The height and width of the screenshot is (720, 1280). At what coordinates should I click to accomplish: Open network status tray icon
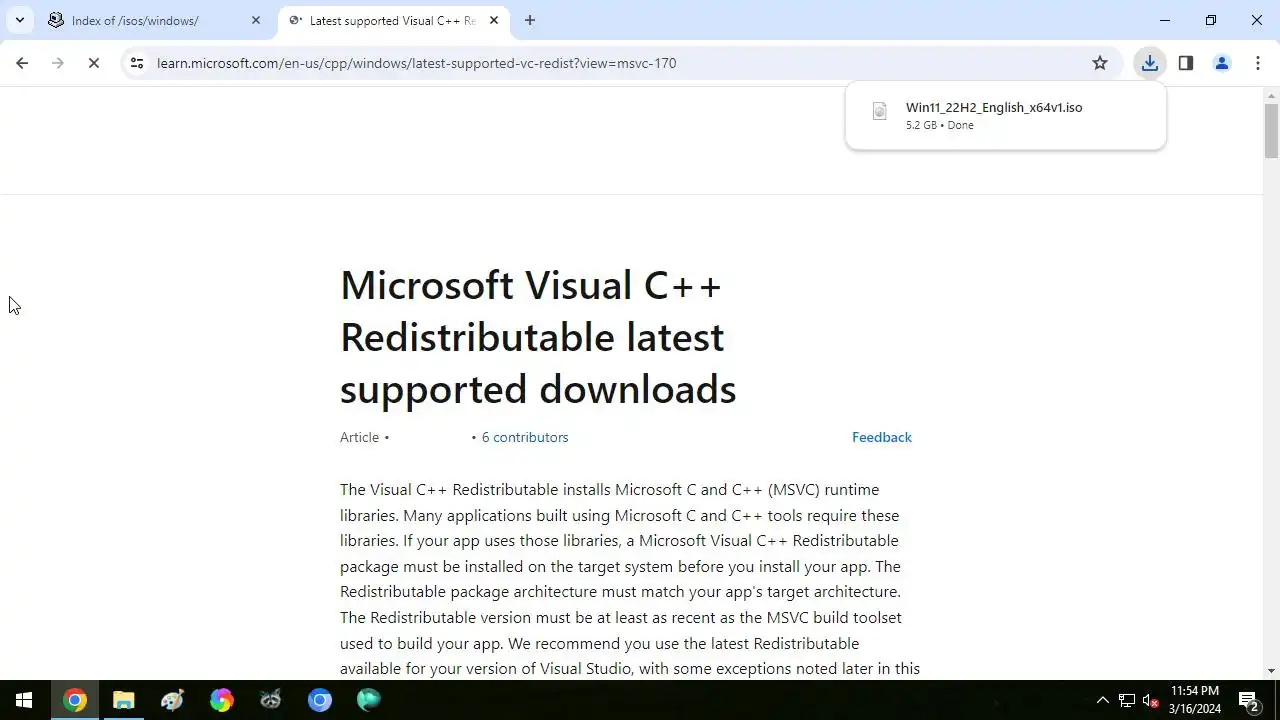[1127, 700]
